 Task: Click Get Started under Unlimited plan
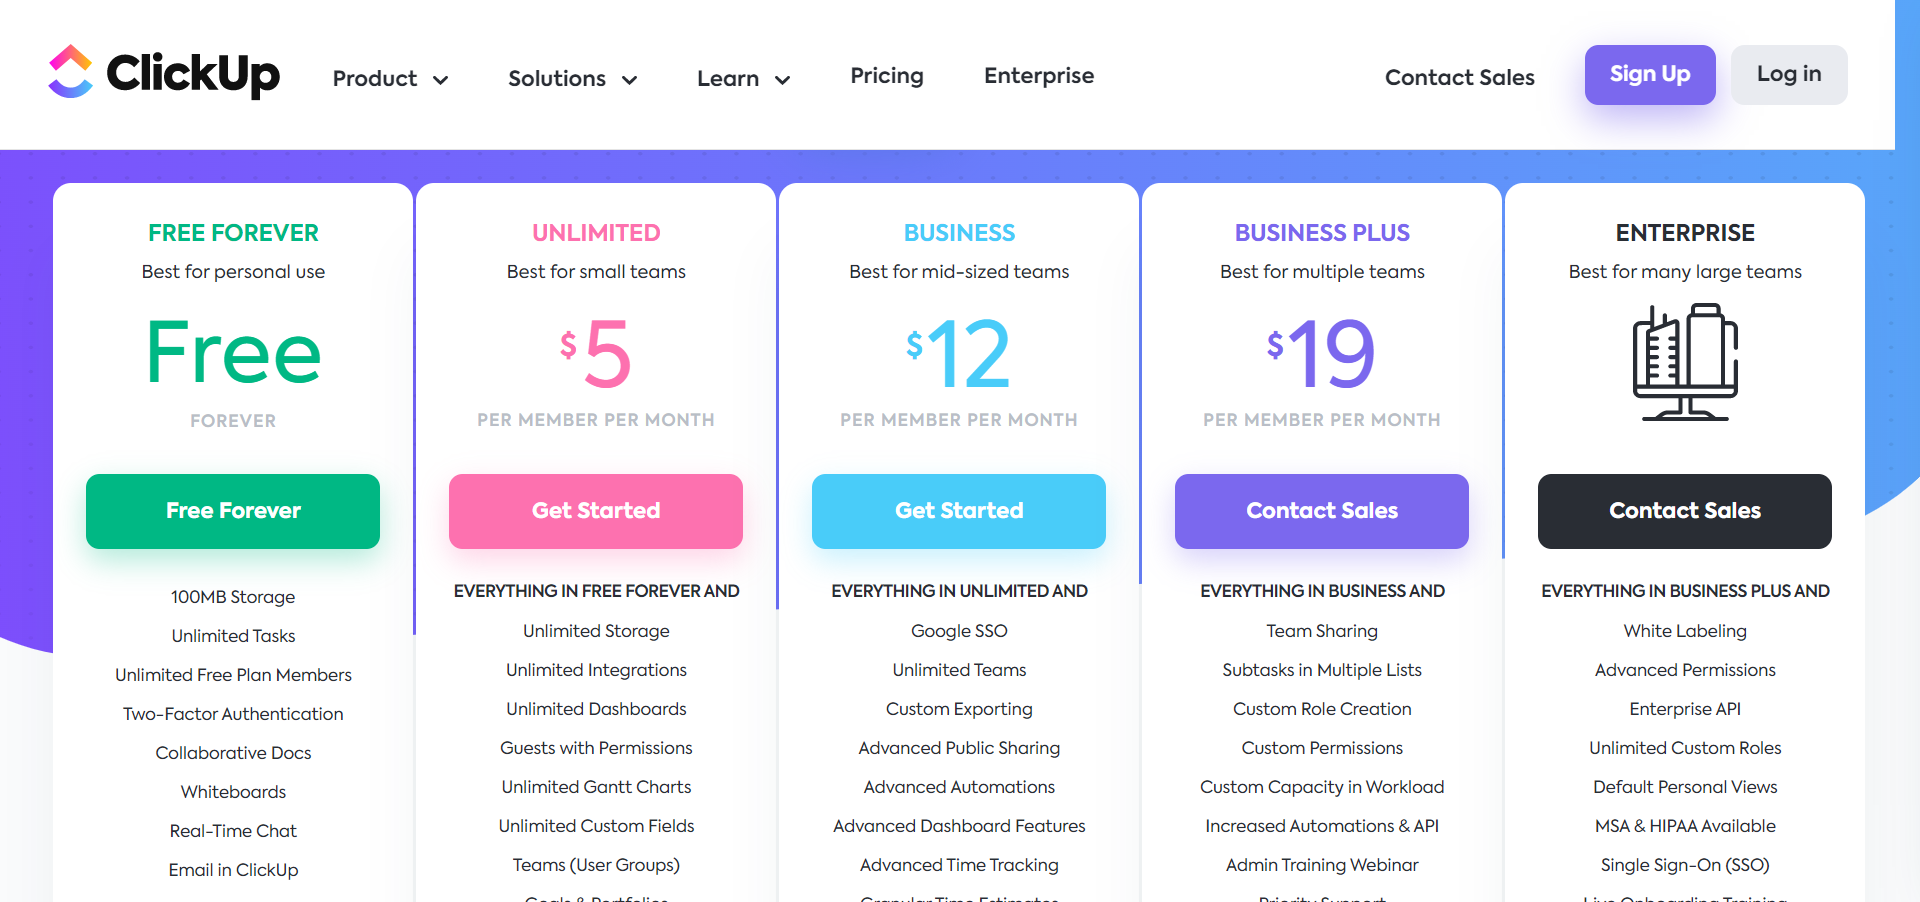(x=596, y=511)
